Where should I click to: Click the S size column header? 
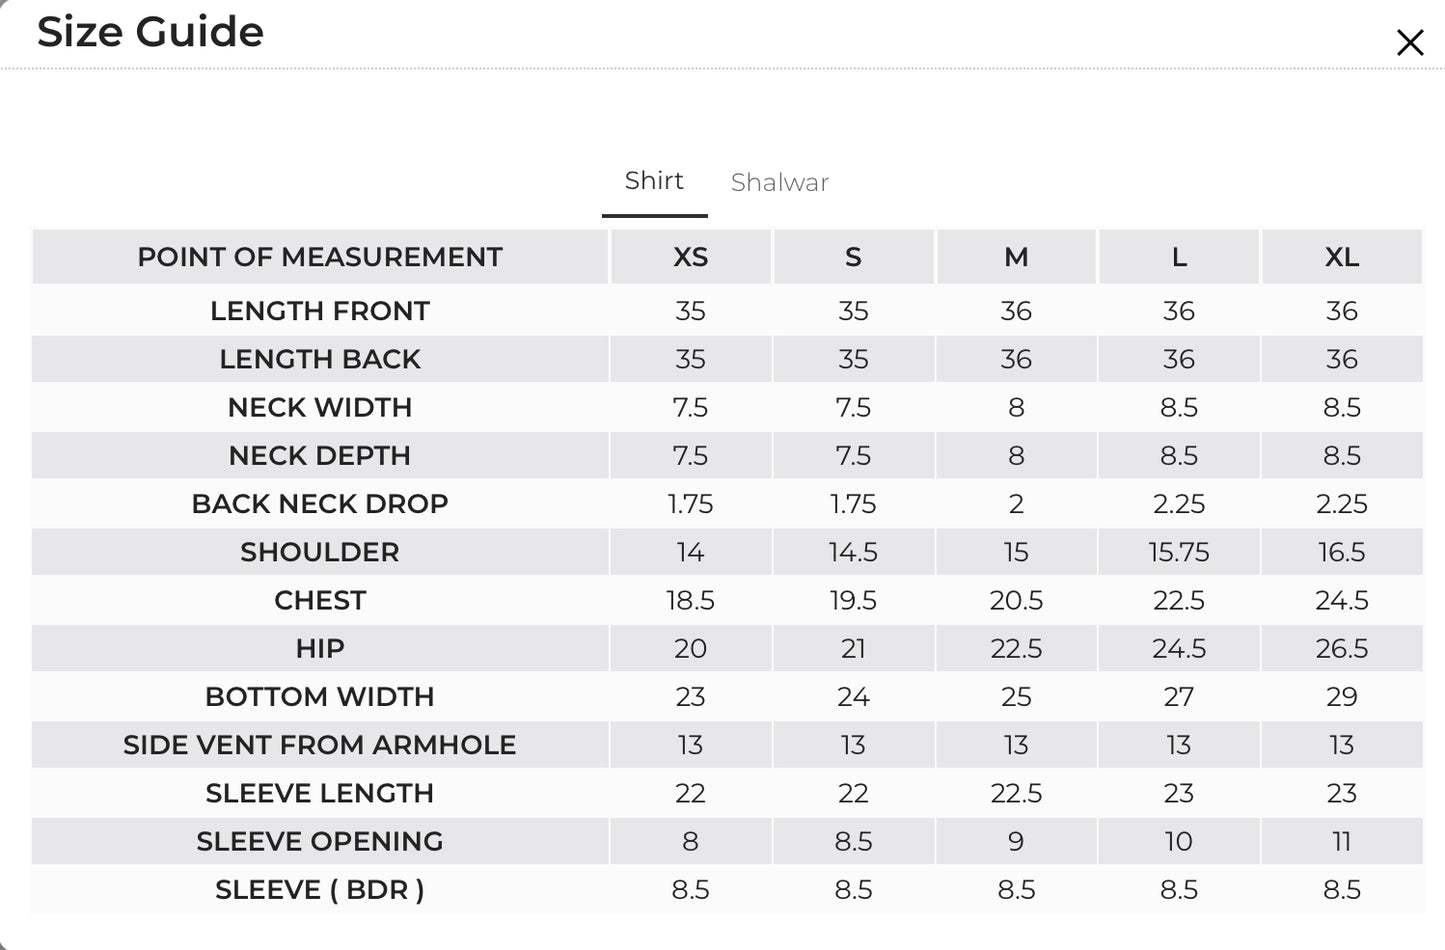coord(853,257)
